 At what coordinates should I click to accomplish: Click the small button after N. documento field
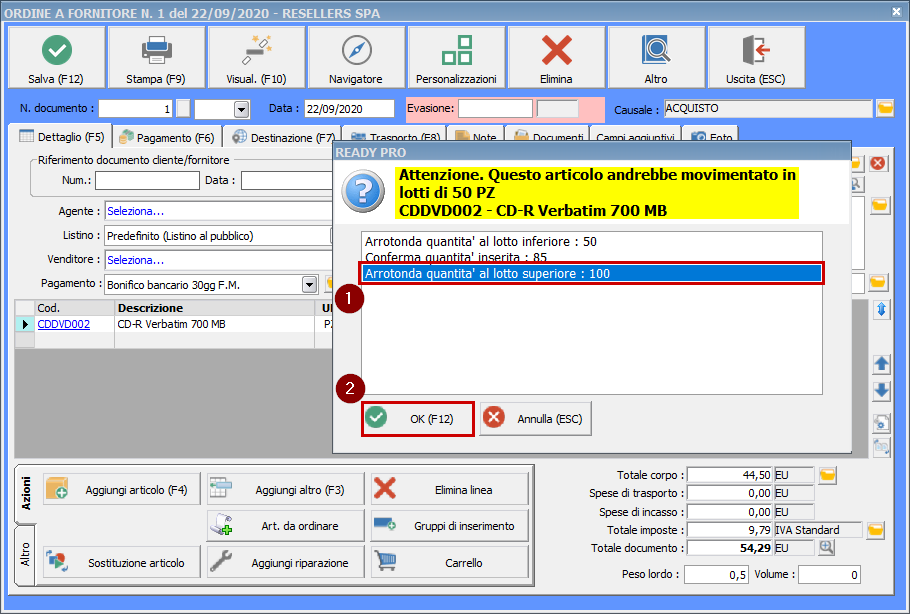pos(183,109)
